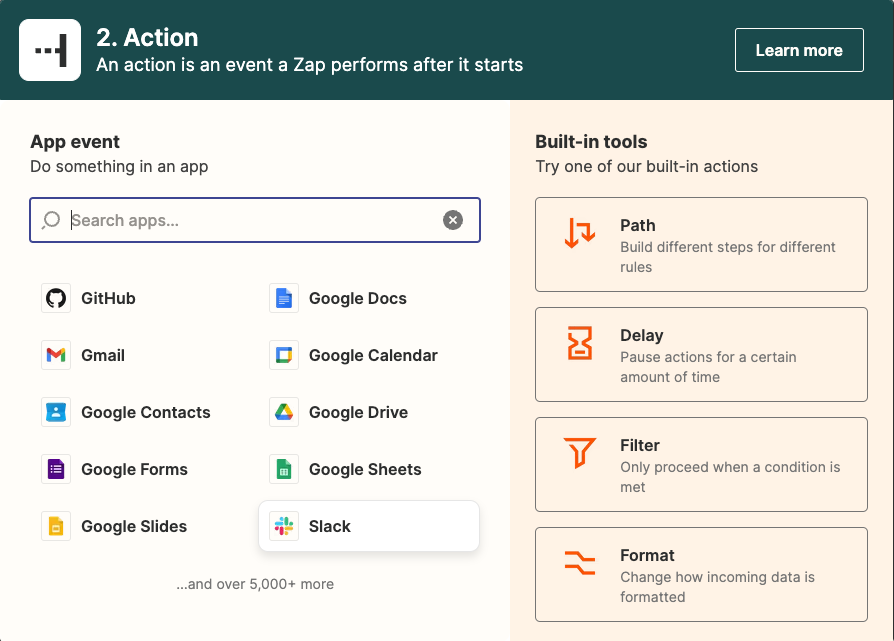Screen dimensions: 894x641
Task: Click the Google Drive icon
Action: 284,412
